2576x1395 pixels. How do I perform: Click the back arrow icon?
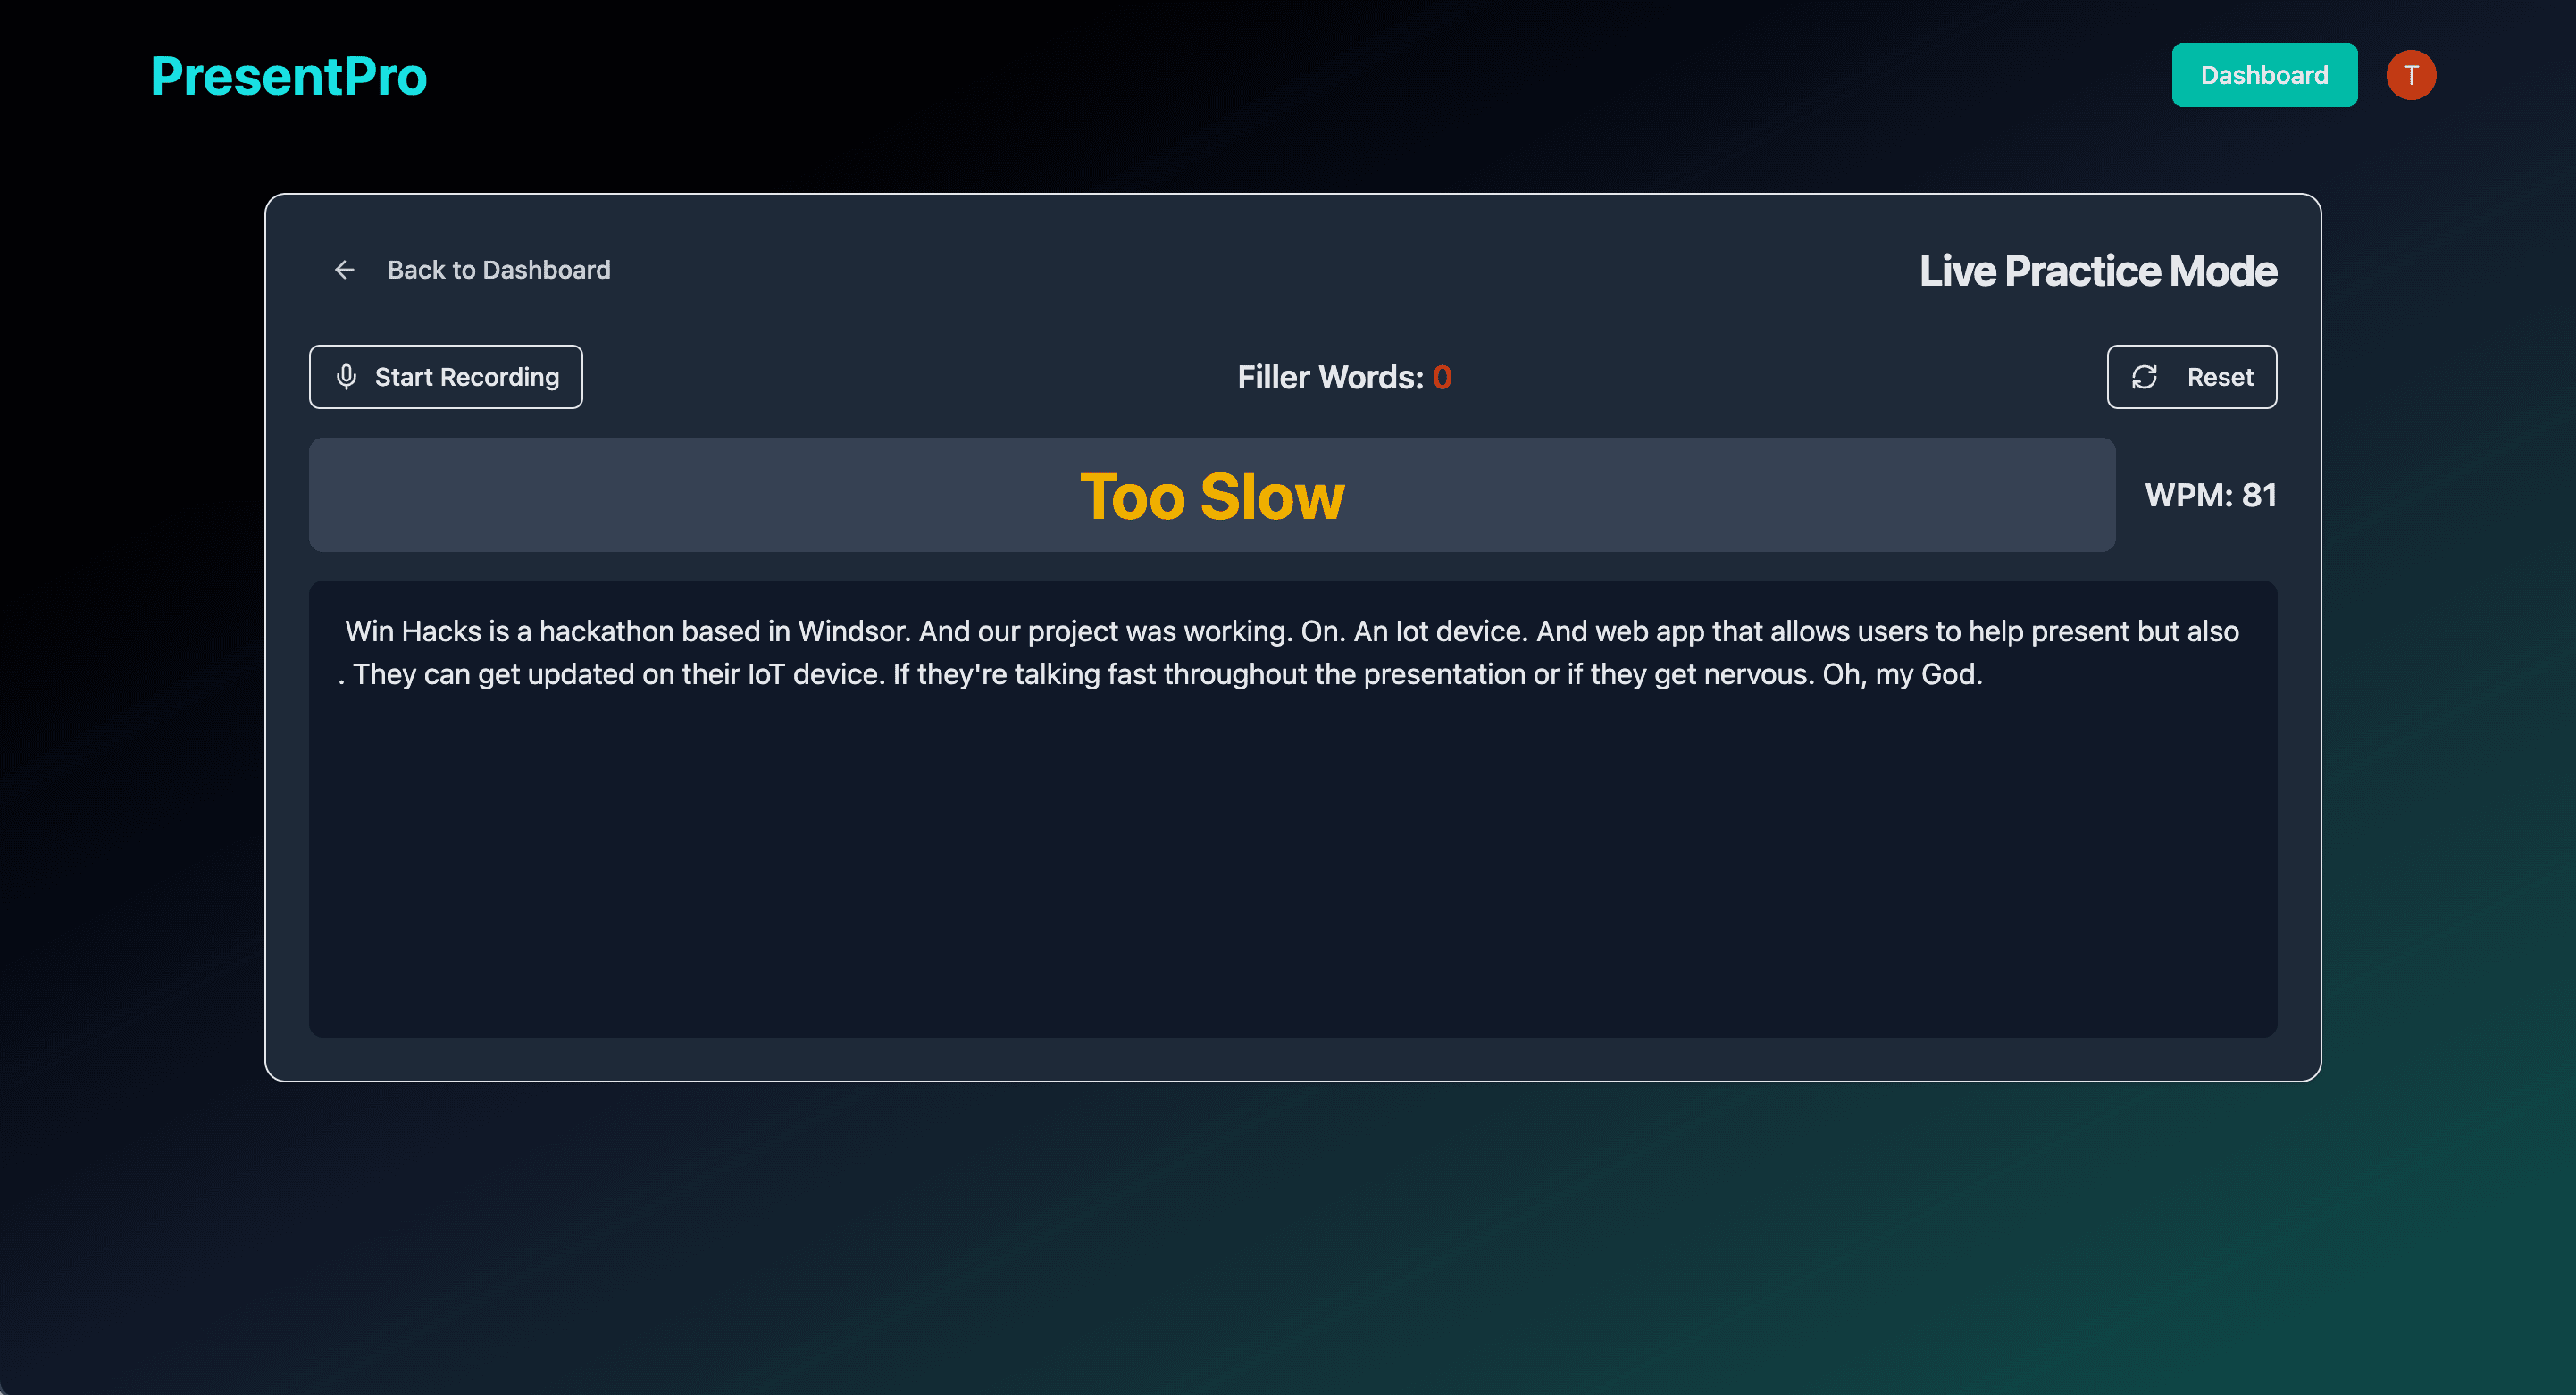[x=345, y=270]
